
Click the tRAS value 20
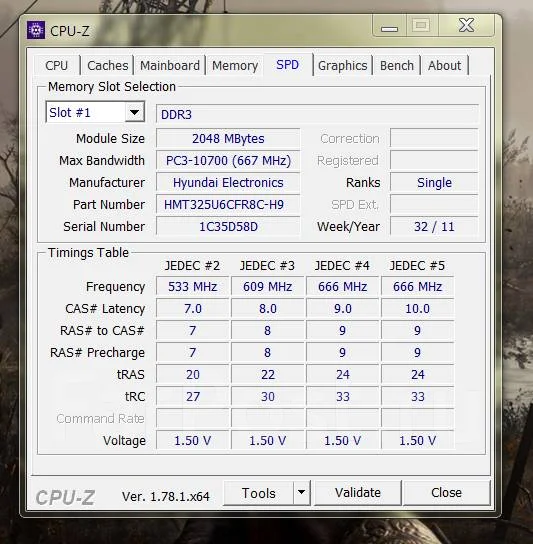[193, 374]
